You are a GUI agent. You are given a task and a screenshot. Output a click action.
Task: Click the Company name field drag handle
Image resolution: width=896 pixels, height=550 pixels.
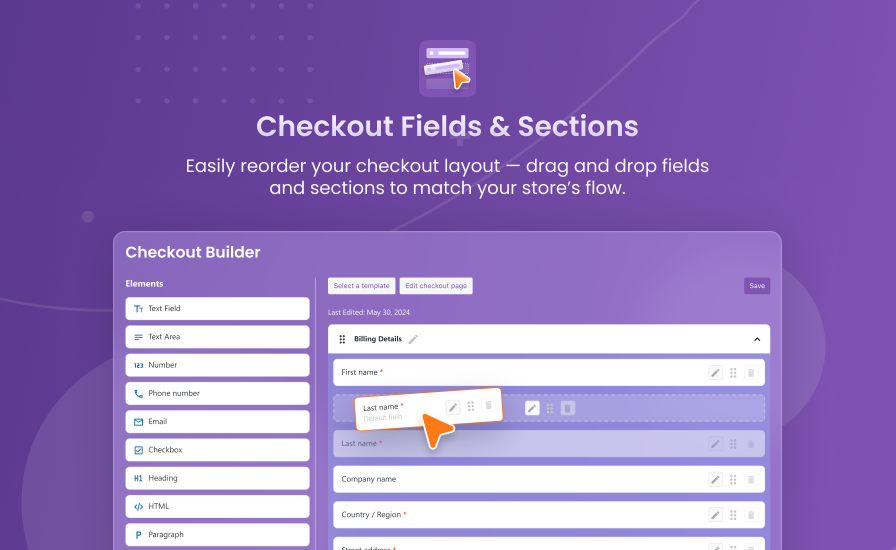click(x=733, y=480)
